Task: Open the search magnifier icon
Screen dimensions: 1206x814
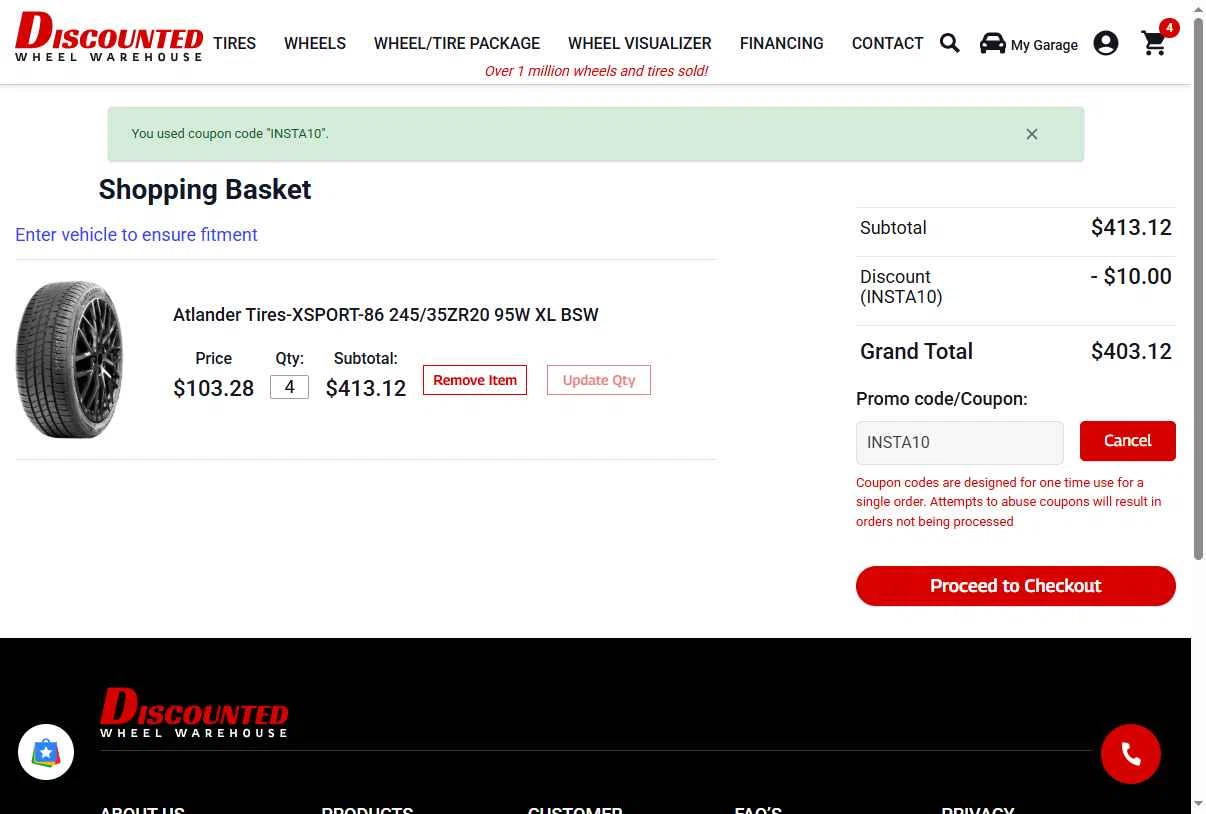Action: click(x=950, y=43)
